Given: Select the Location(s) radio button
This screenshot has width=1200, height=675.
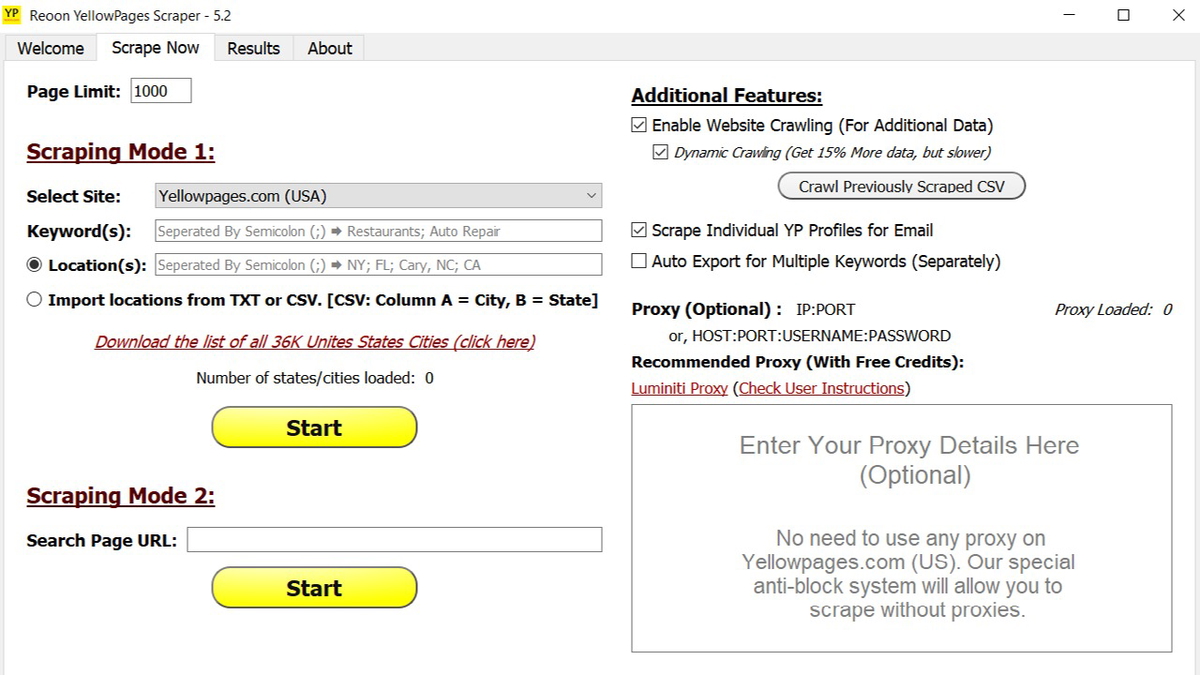Looking at the screenshot, I should (x=33, y=264).
